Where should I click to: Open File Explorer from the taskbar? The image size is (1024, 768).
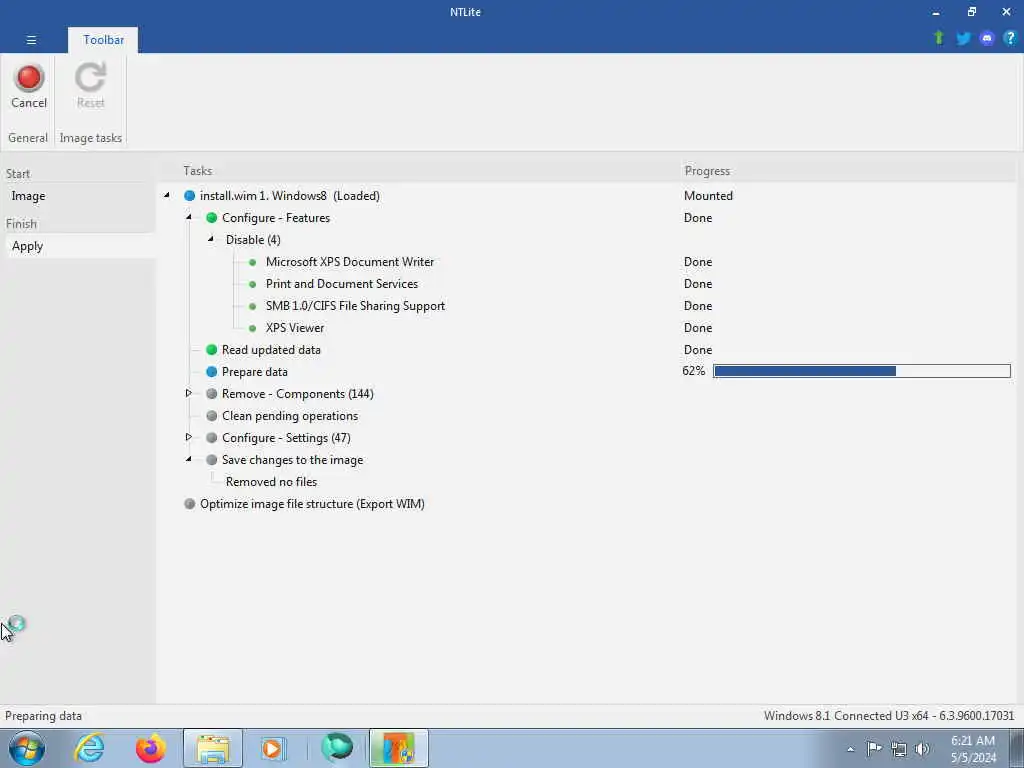(213, 748)
